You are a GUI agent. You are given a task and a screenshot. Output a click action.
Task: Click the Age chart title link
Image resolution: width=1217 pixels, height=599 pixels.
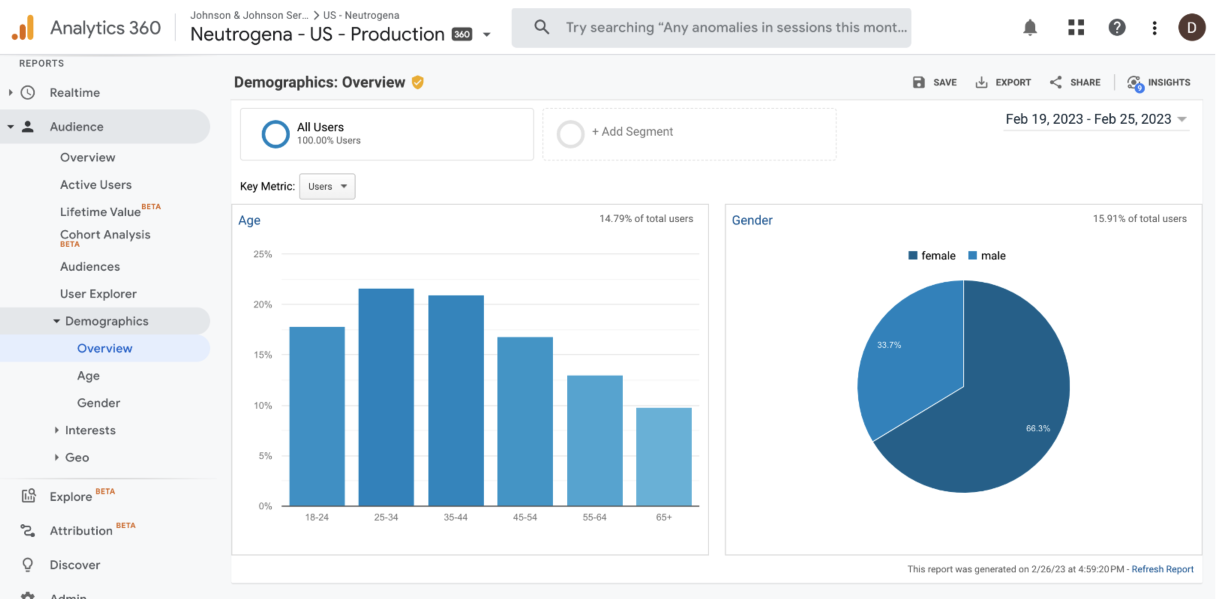point(249,220)
